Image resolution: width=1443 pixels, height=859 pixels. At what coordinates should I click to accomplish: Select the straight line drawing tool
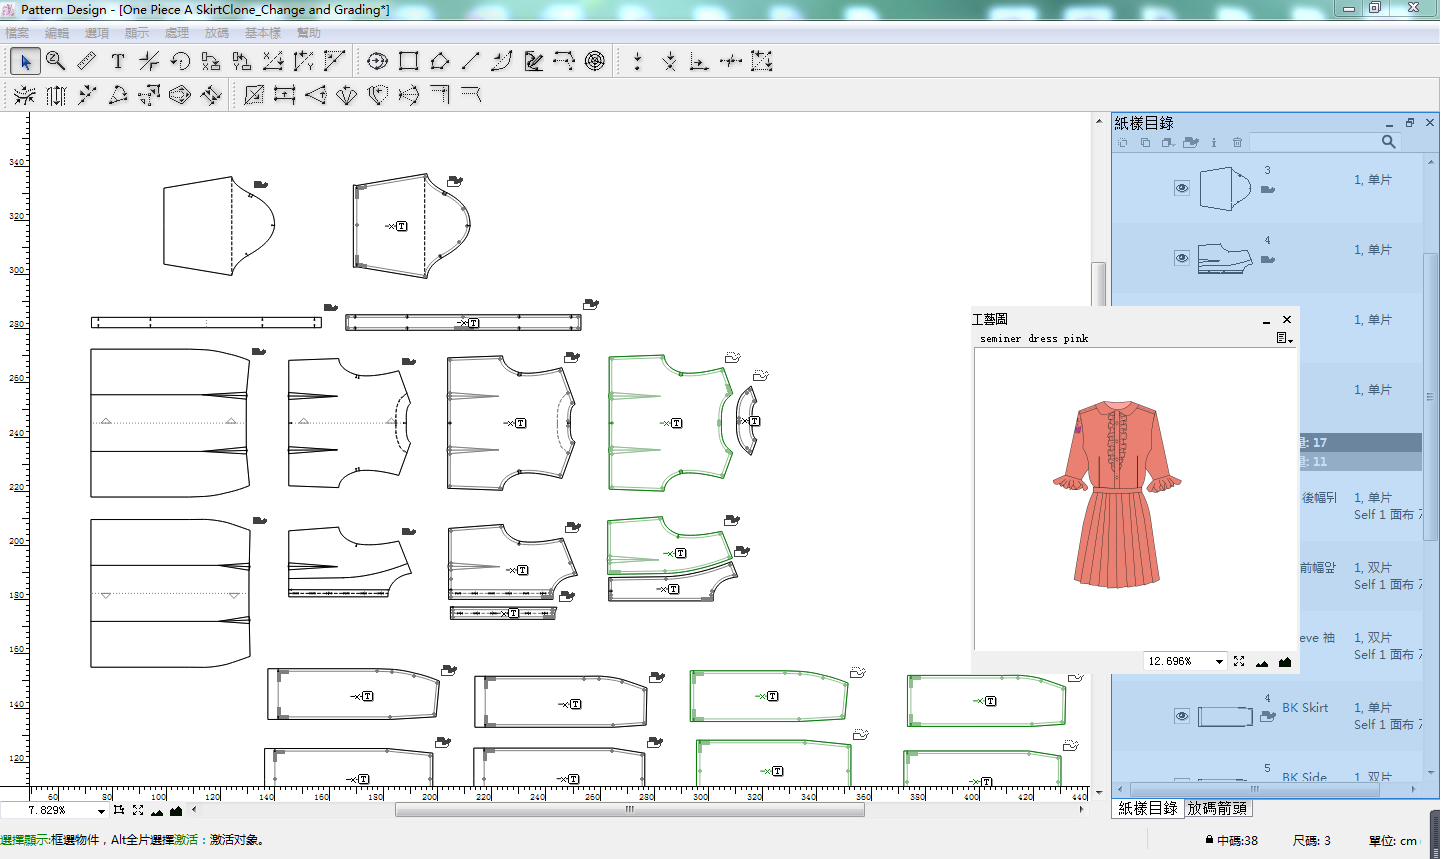pyautogui.click(x=470, y=62)
